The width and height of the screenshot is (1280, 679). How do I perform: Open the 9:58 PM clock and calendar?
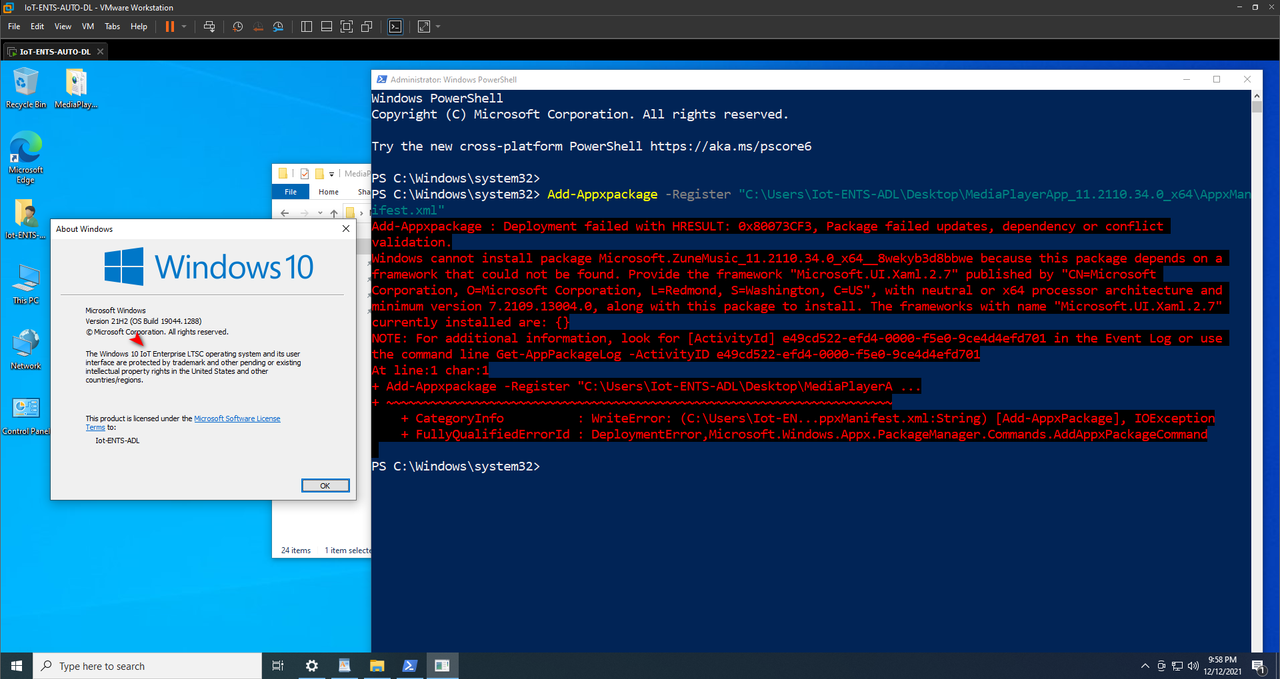(1222, 665)
